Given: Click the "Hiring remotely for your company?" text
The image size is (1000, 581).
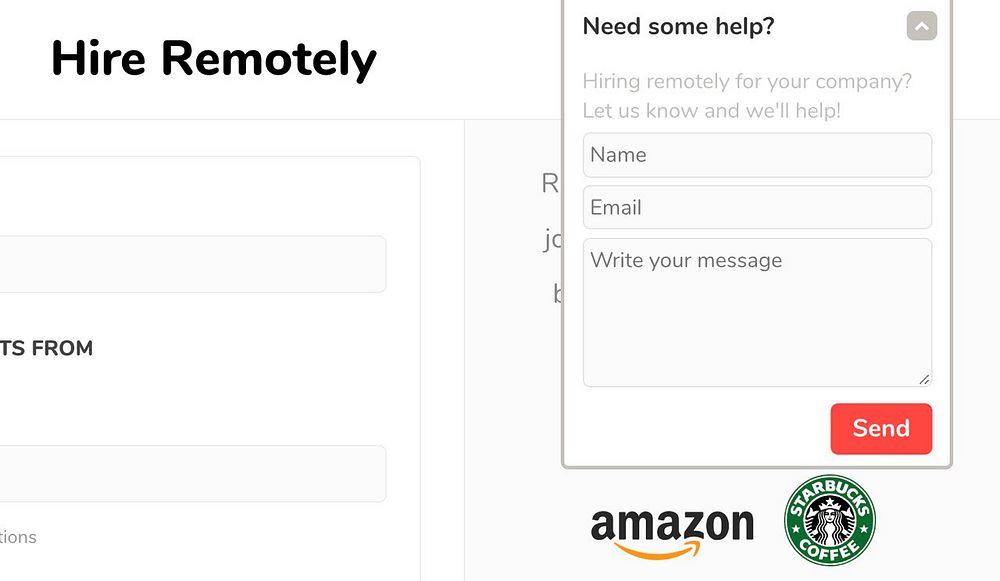Looking at the screenshot, I should point(747,81).
